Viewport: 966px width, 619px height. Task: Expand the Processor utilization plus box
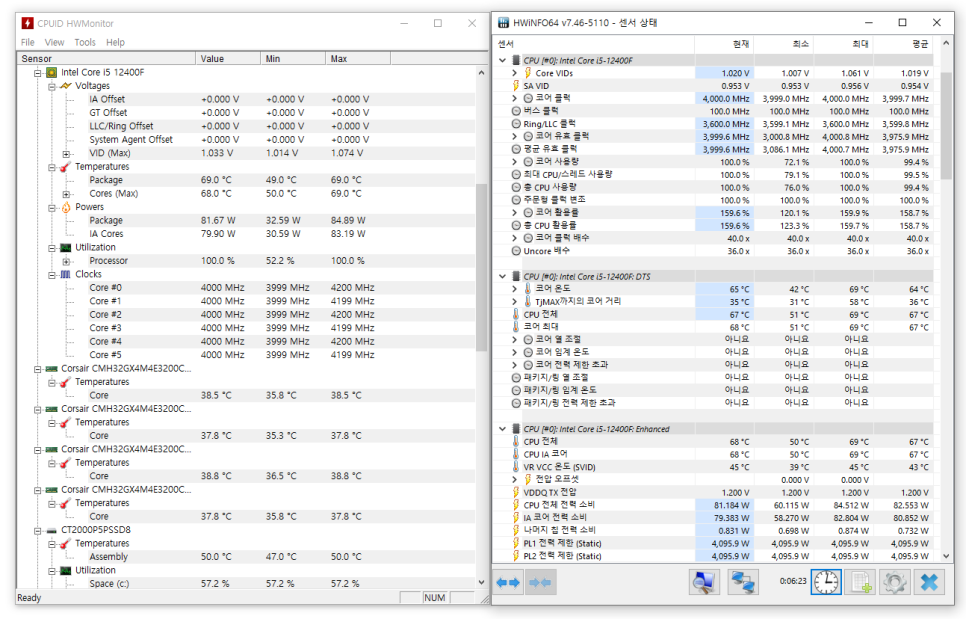tap(66, 261)
